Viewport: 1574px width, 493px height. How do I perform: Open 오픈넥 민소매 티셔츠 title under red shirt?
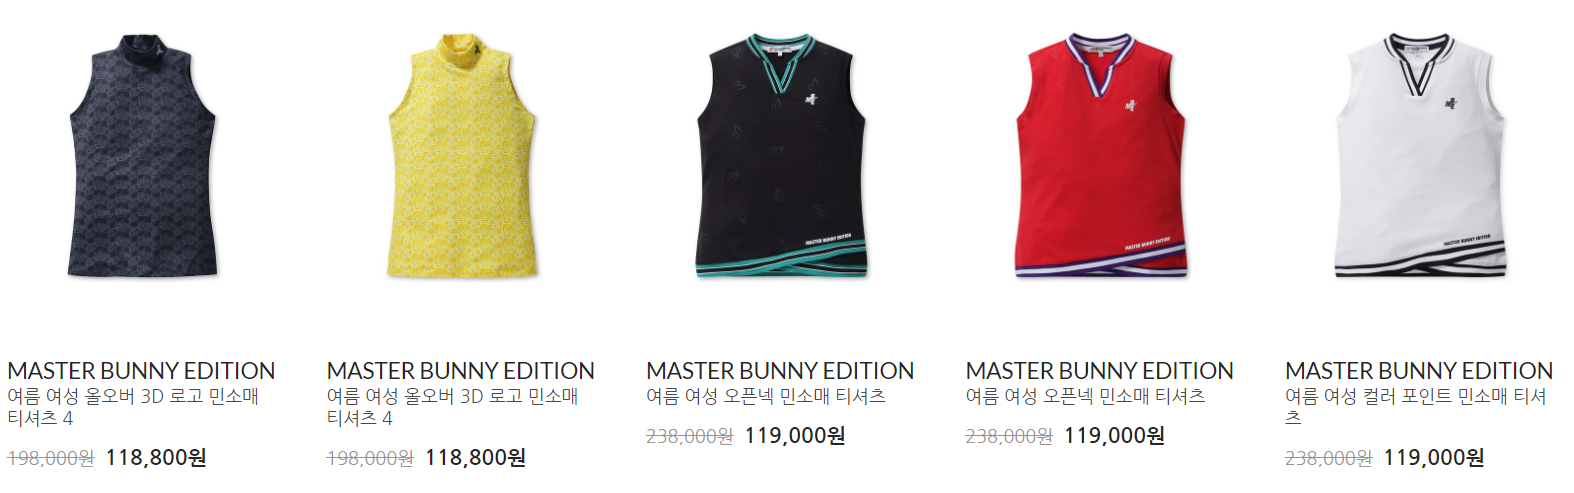coord(1086,396)
